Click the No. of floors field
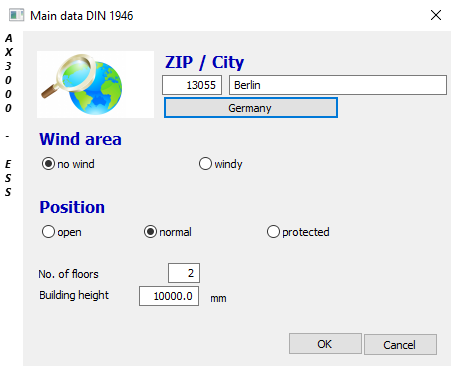Image resolution: width=452 pixels, height=367 pixels. click(184, 273)
